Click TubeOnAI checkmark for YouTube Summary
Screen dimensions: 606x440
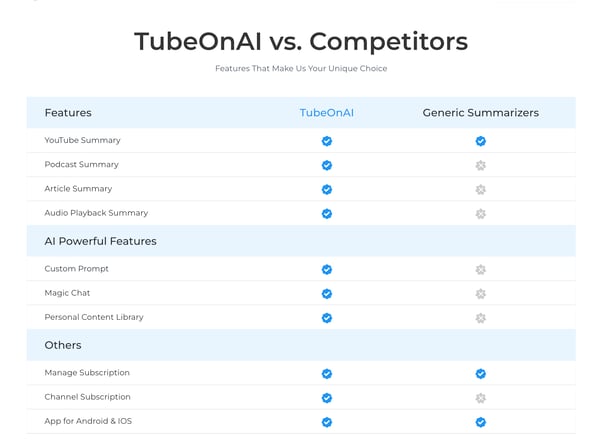[327, 141]
